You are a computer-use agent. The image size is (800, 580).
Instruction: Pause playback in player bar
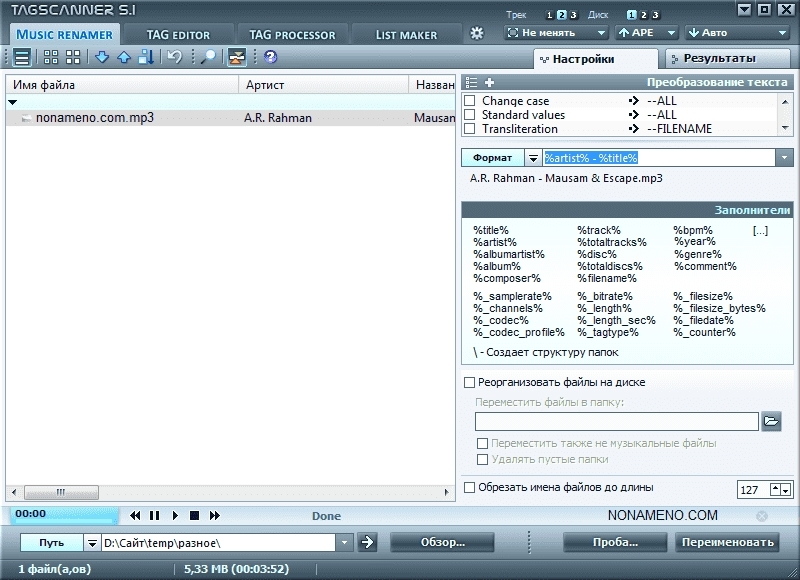pyautogui.click(x=155, y=516)
